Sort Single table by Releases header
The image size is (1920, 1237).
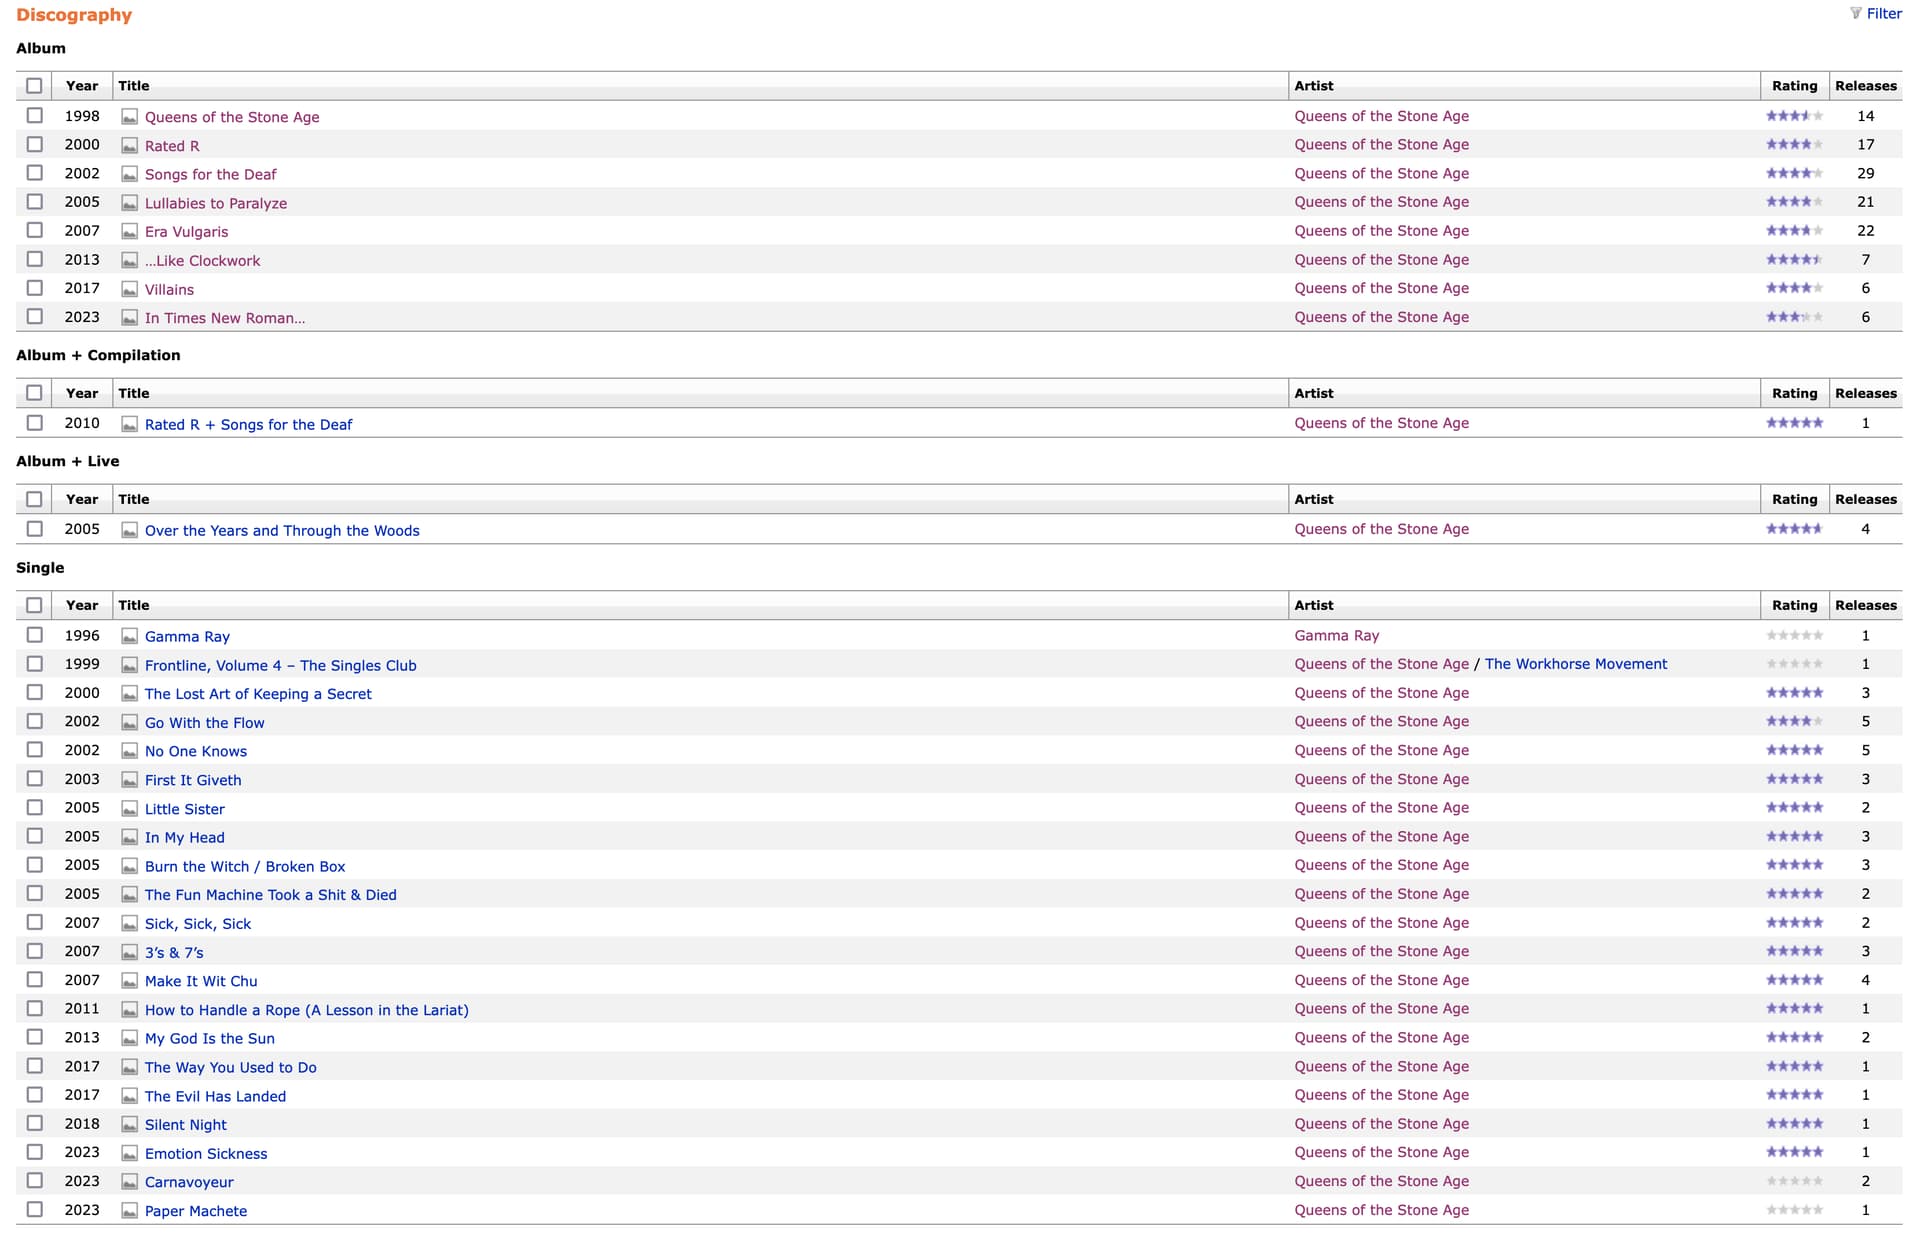(x=1866, y=605)
